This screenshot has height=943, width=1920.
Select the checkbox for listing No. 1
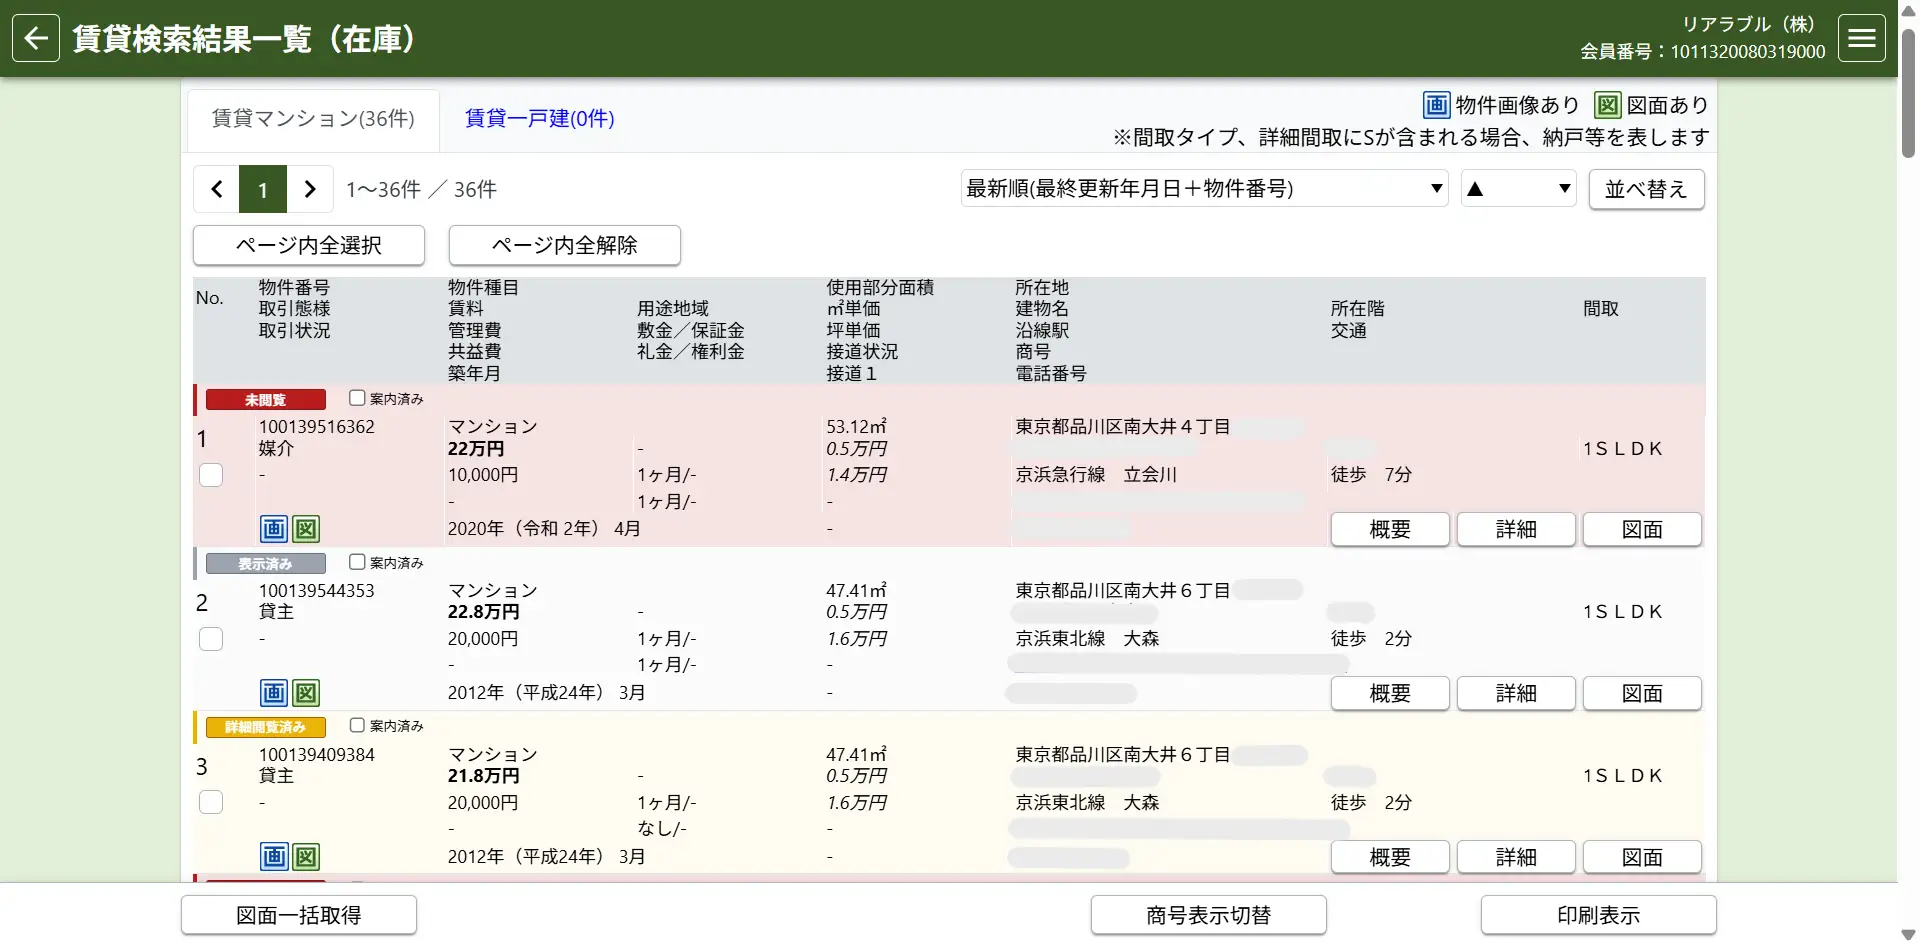pyautogui.click(x=211, y=475)
